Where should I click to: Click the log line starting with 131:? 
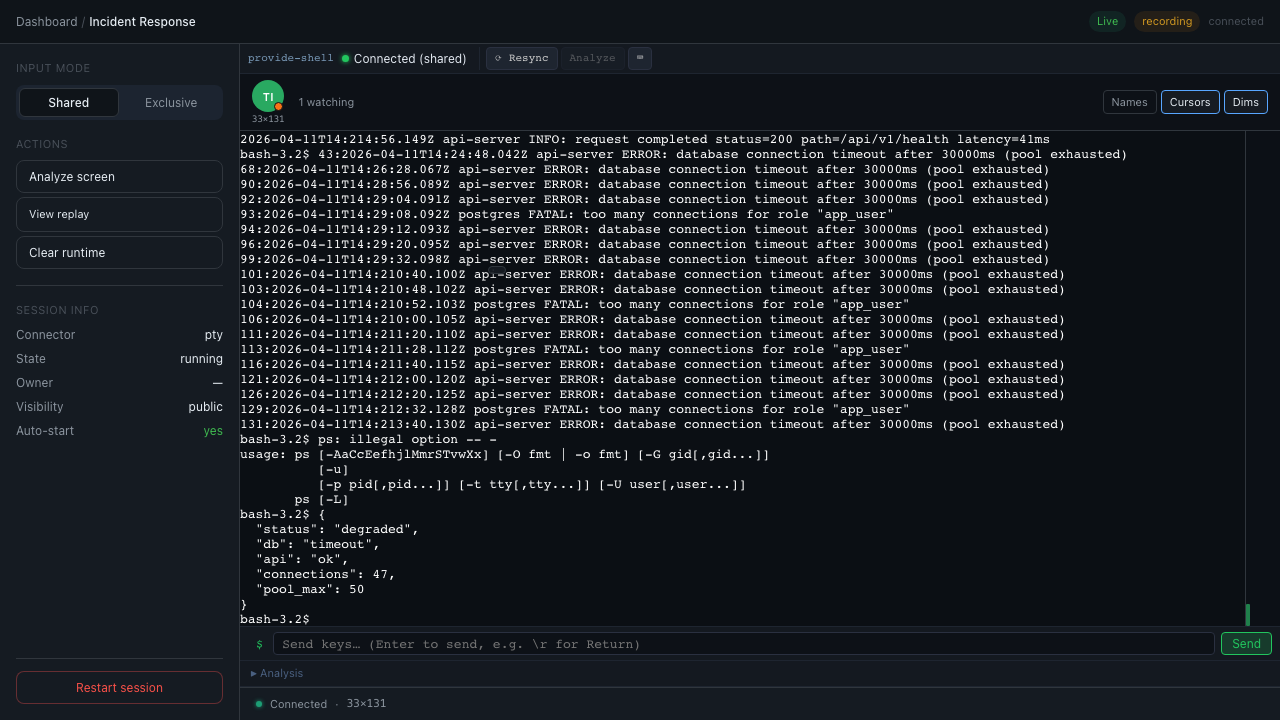coord(653,424)
